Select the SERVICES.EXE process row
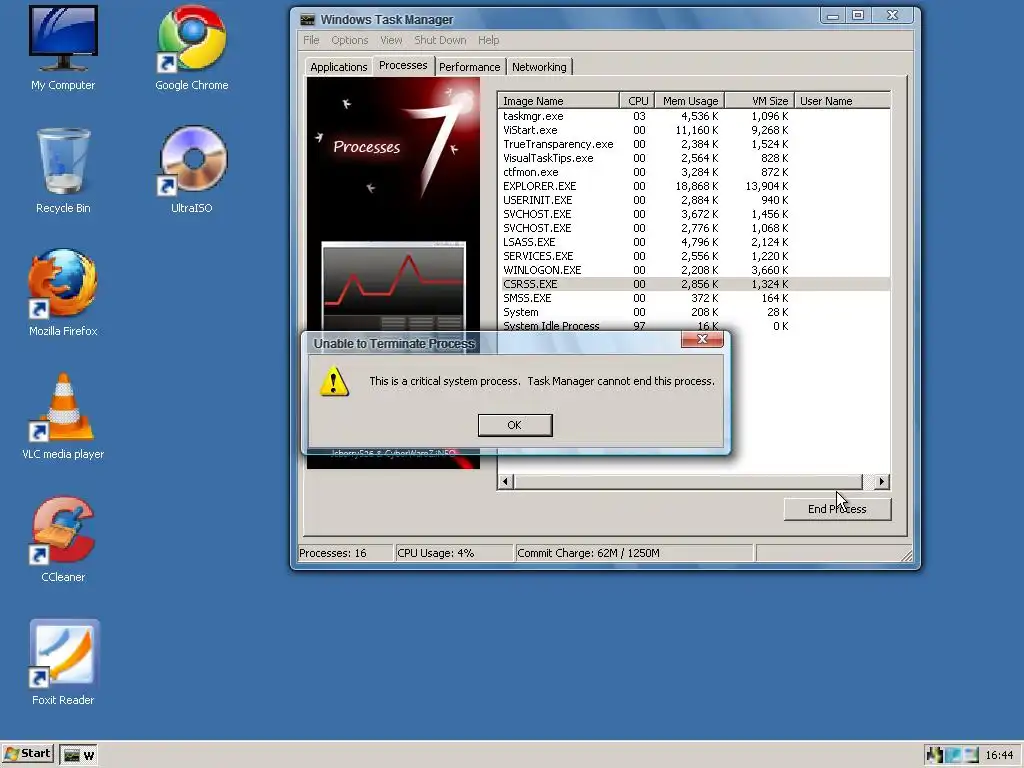Image resolution: width=1024 pixels, height=768 pixels. pos(694,256)
